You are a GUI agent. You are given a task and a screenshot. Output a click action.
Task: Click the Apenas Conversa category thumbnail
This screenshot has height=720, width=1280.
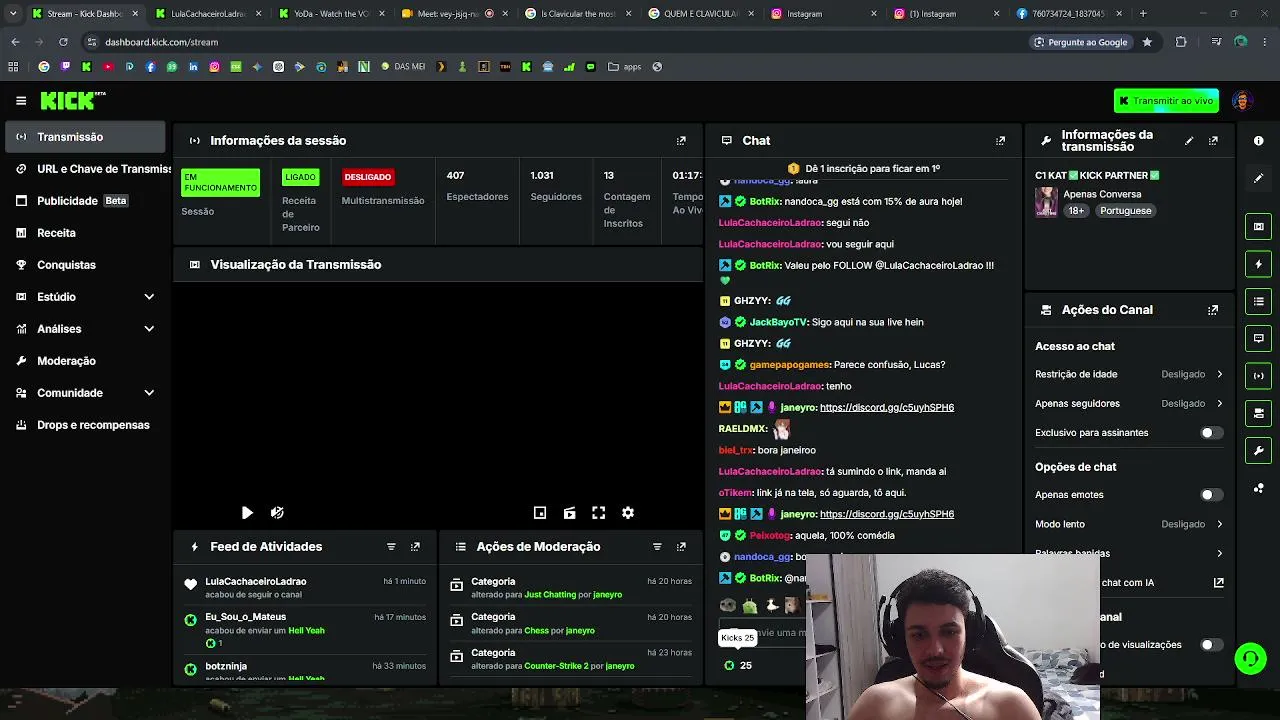coord(1046,202)
